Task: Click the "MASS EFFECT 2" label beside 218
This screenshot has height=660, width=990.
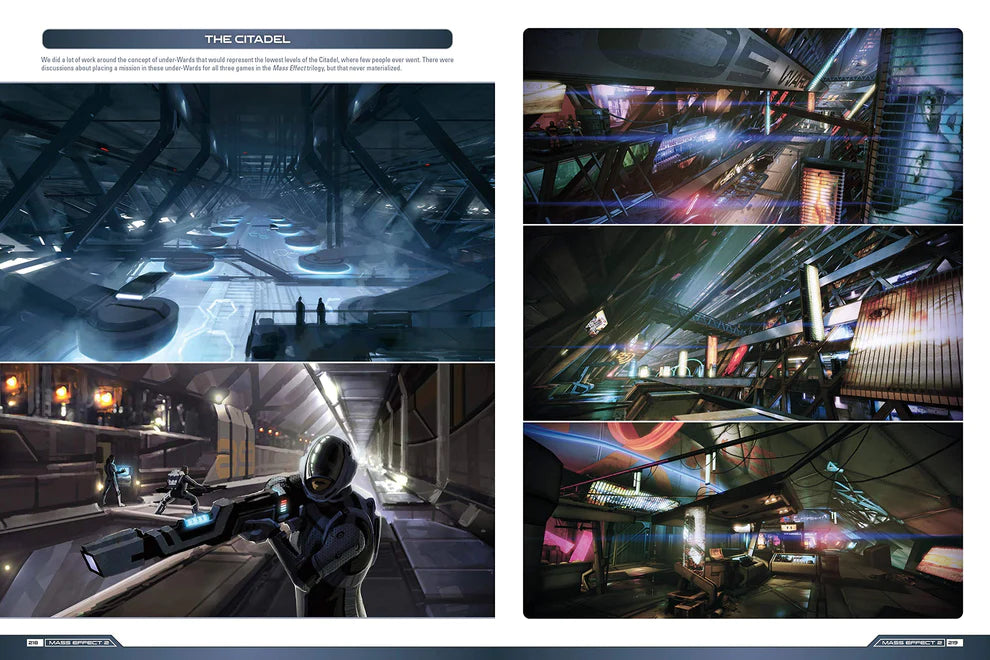Action: coord(80,642)
